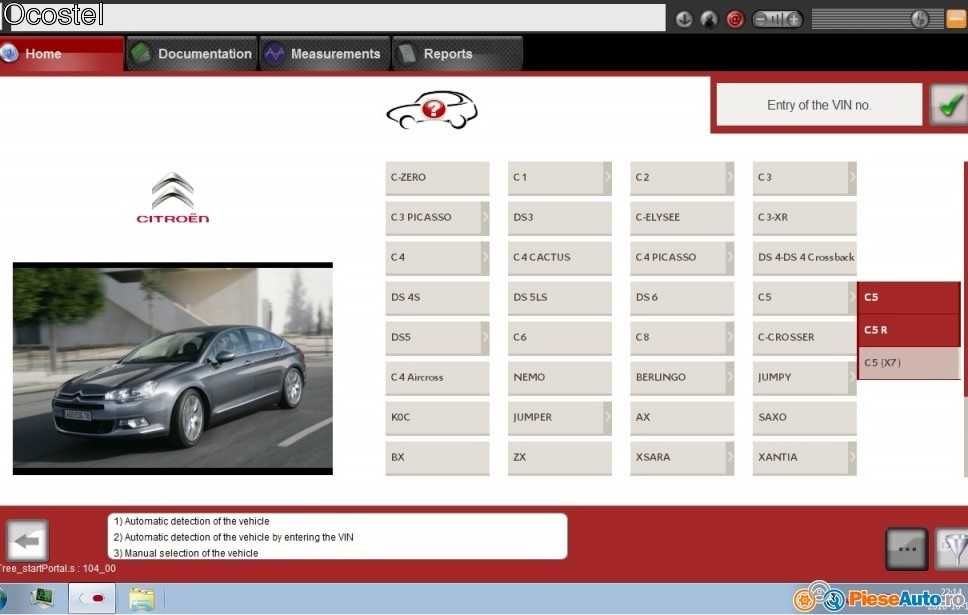Select the C6 model
Screen dimensions: 968x615
tap(559, 338)
